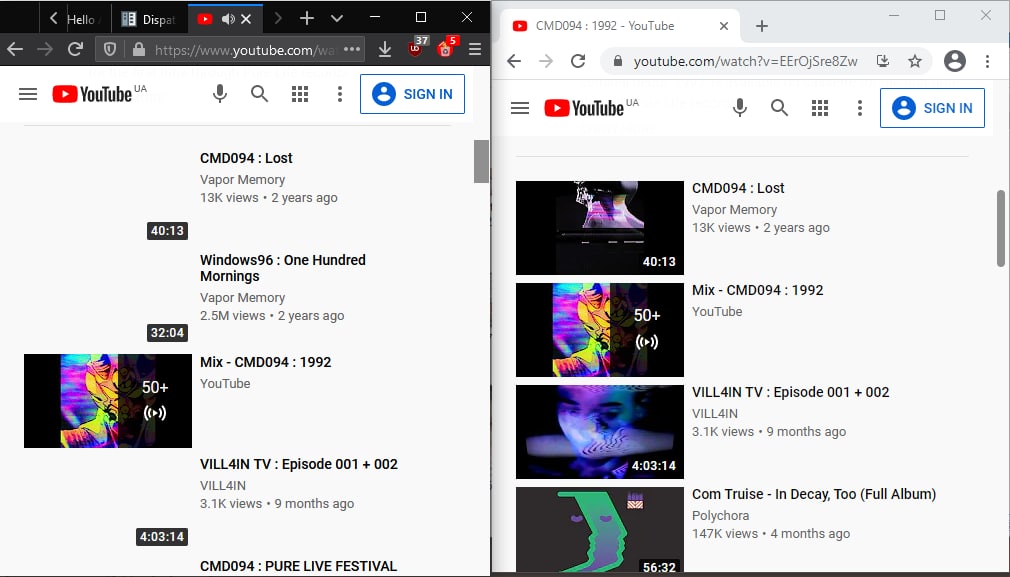Switch to the Dispat tab in Firefox
The height and width of the screenshot is (577, 1010).
(x=149, y=19)
